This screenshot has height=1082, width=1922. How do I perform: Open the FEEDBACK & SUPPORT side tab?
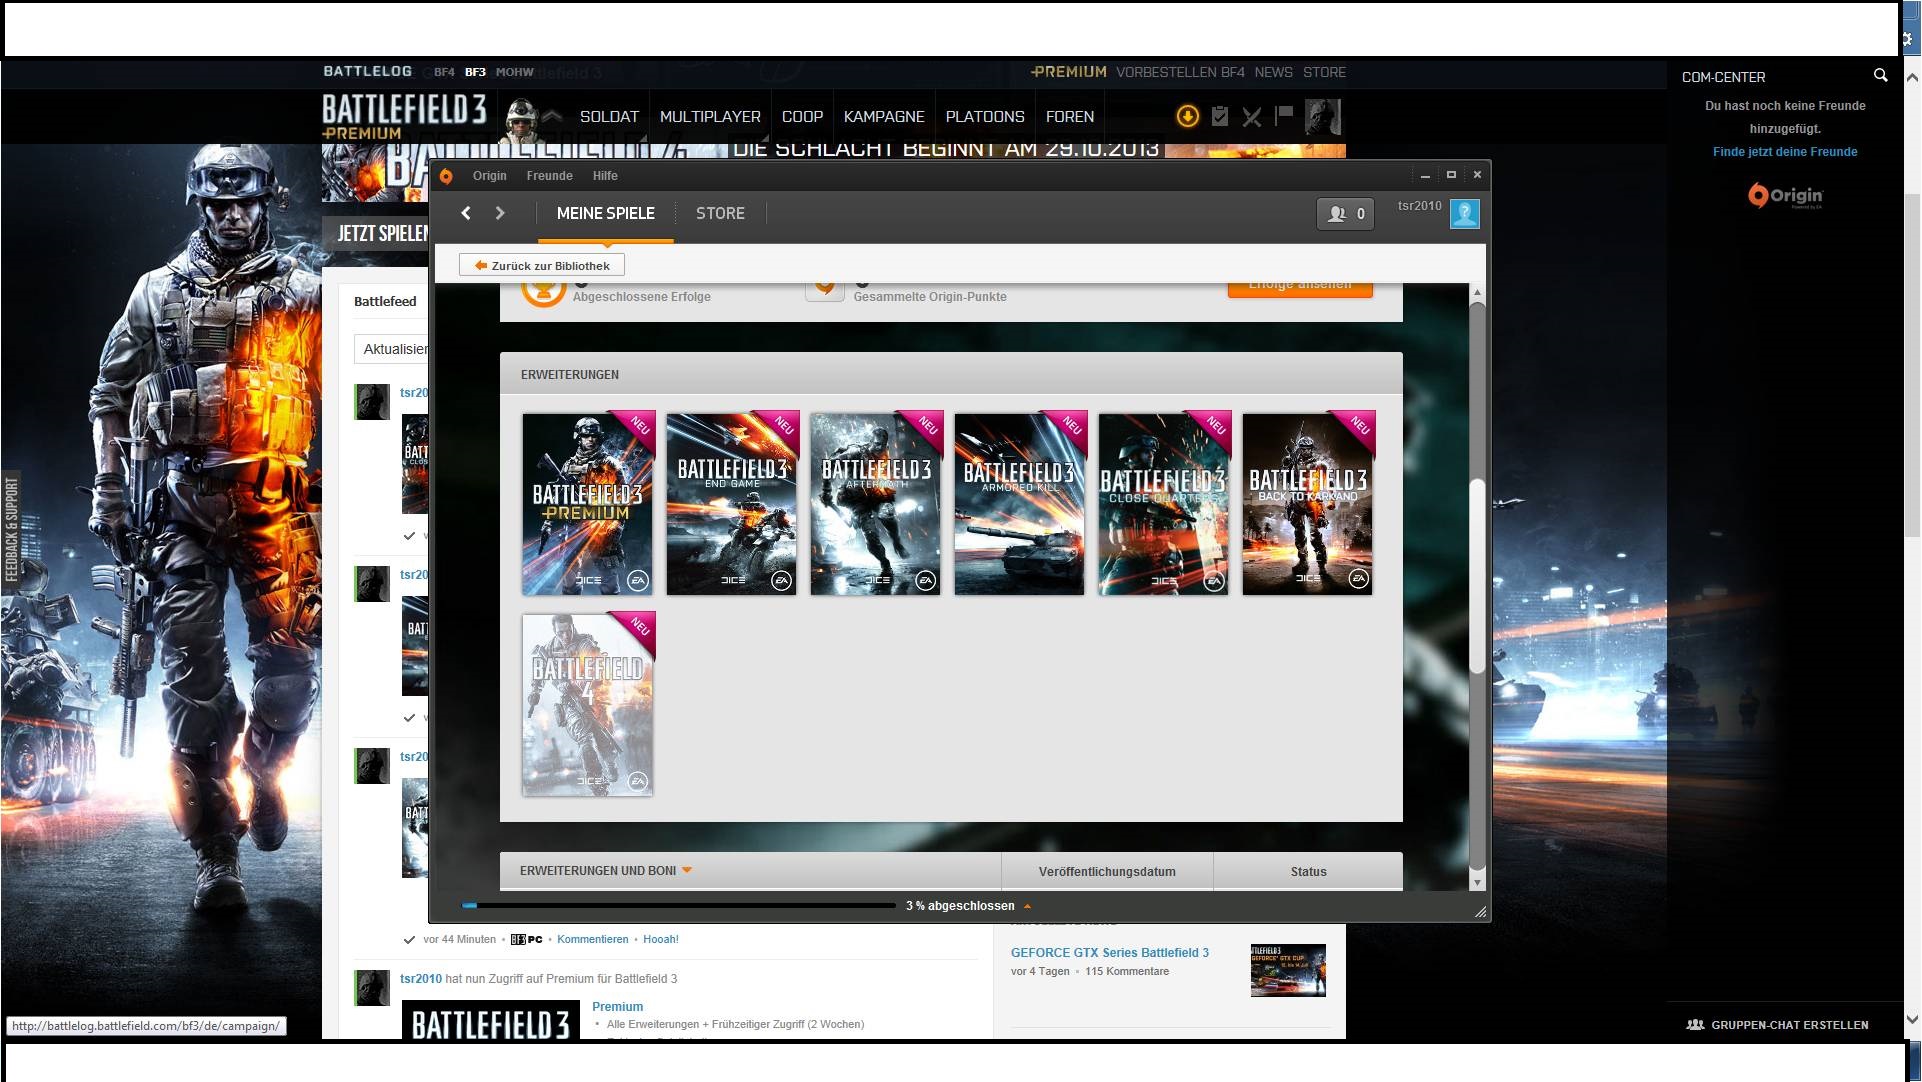coord(11,530)
